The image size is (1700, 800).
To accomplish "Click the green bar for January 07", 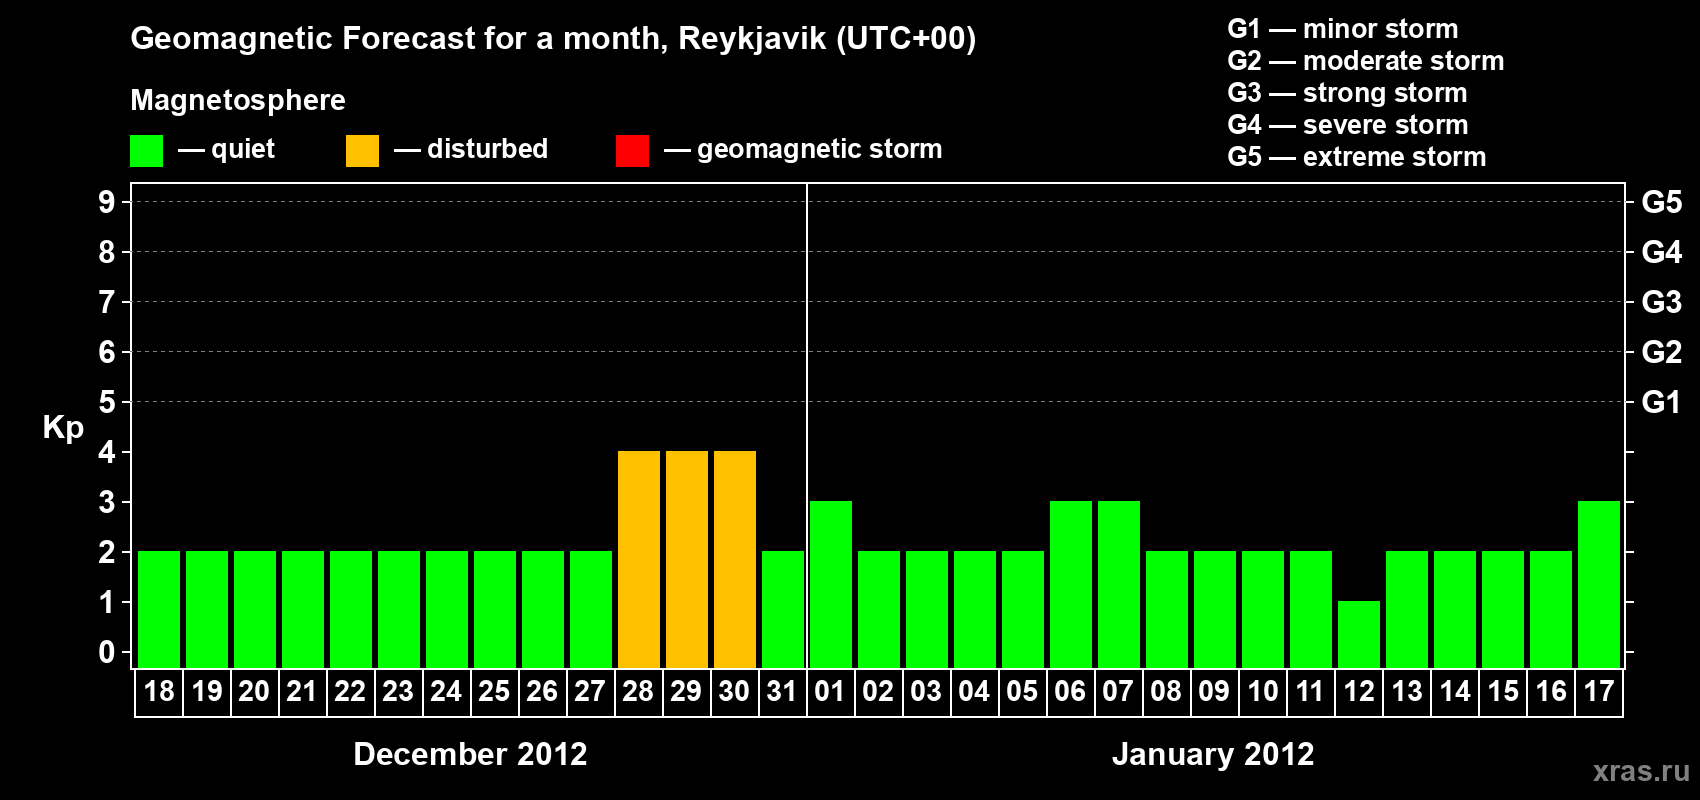I will (x=1119, y=584).
